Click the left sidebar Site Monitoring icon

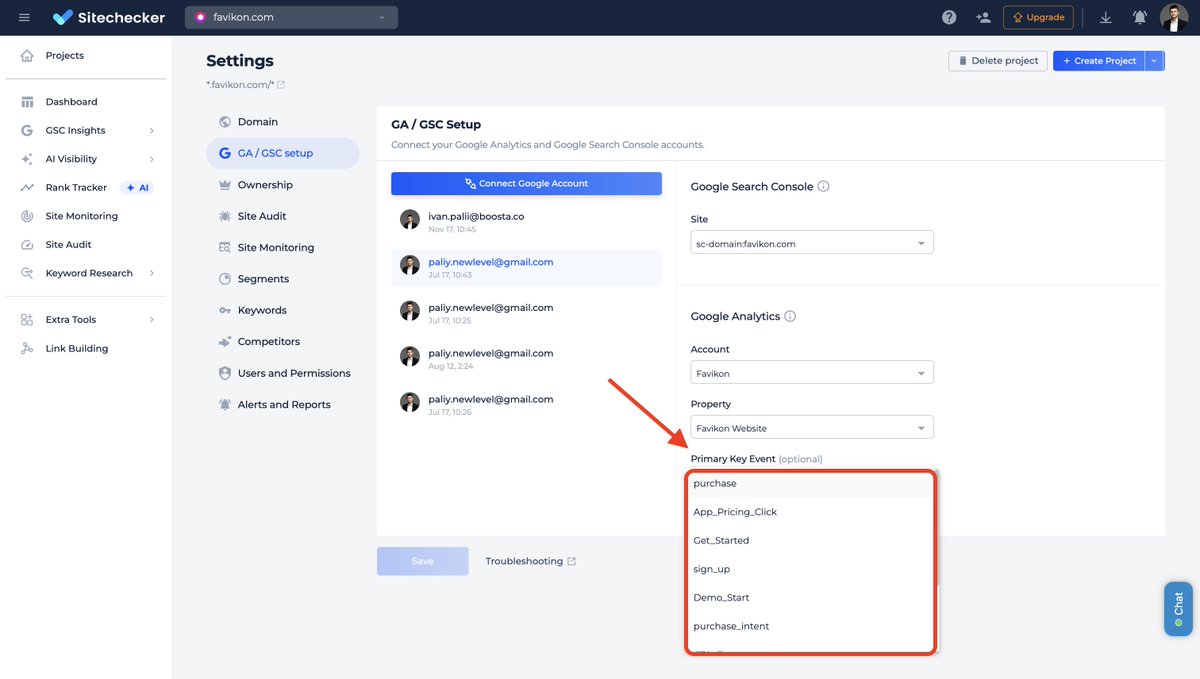pyautogui.click(x=27, y=216)
